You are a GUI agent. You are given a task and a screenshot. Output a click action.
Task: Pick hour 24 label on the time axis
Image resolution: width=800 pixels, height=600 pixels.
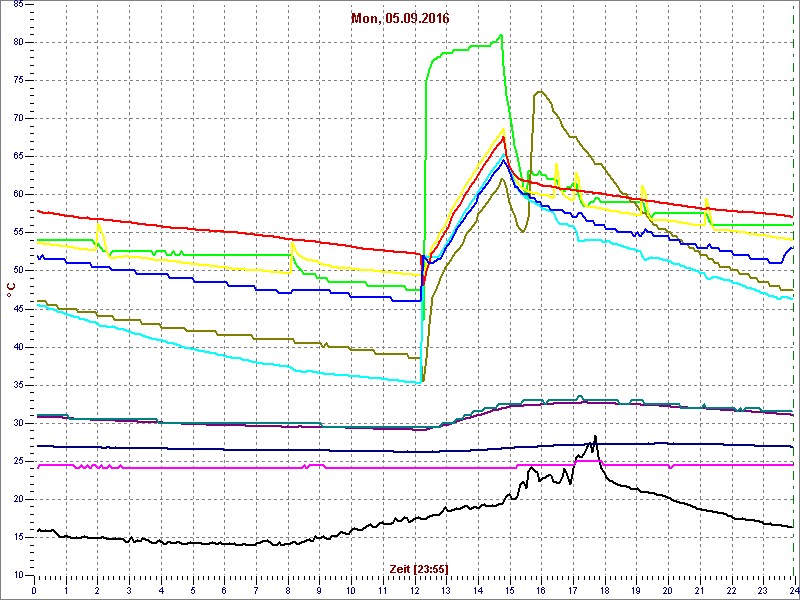793,589
